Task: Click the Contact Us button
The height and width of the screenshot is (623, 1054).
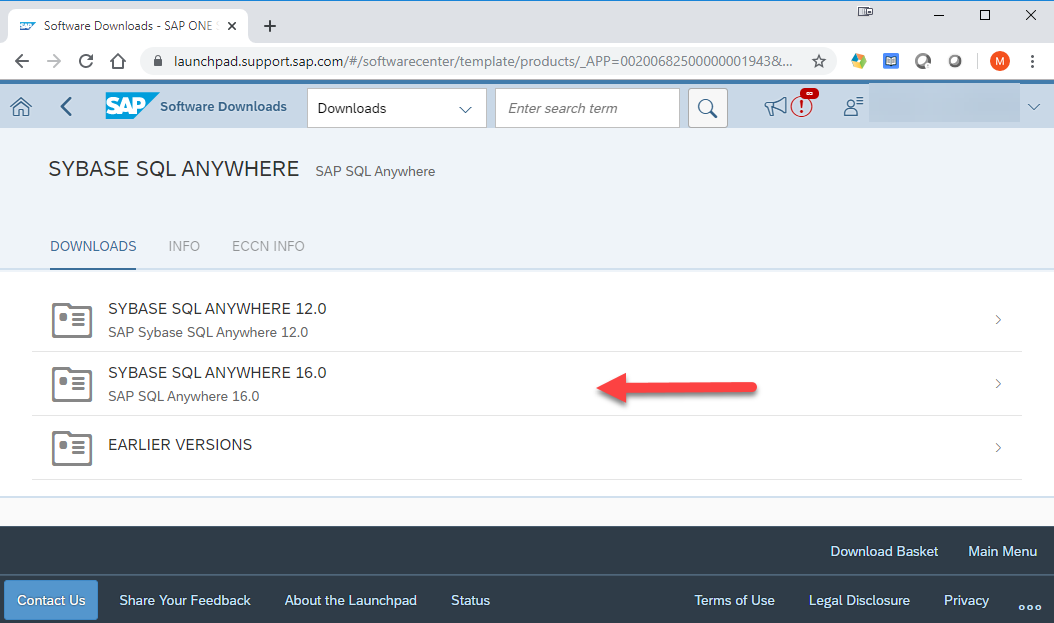Action: point(51,600)
